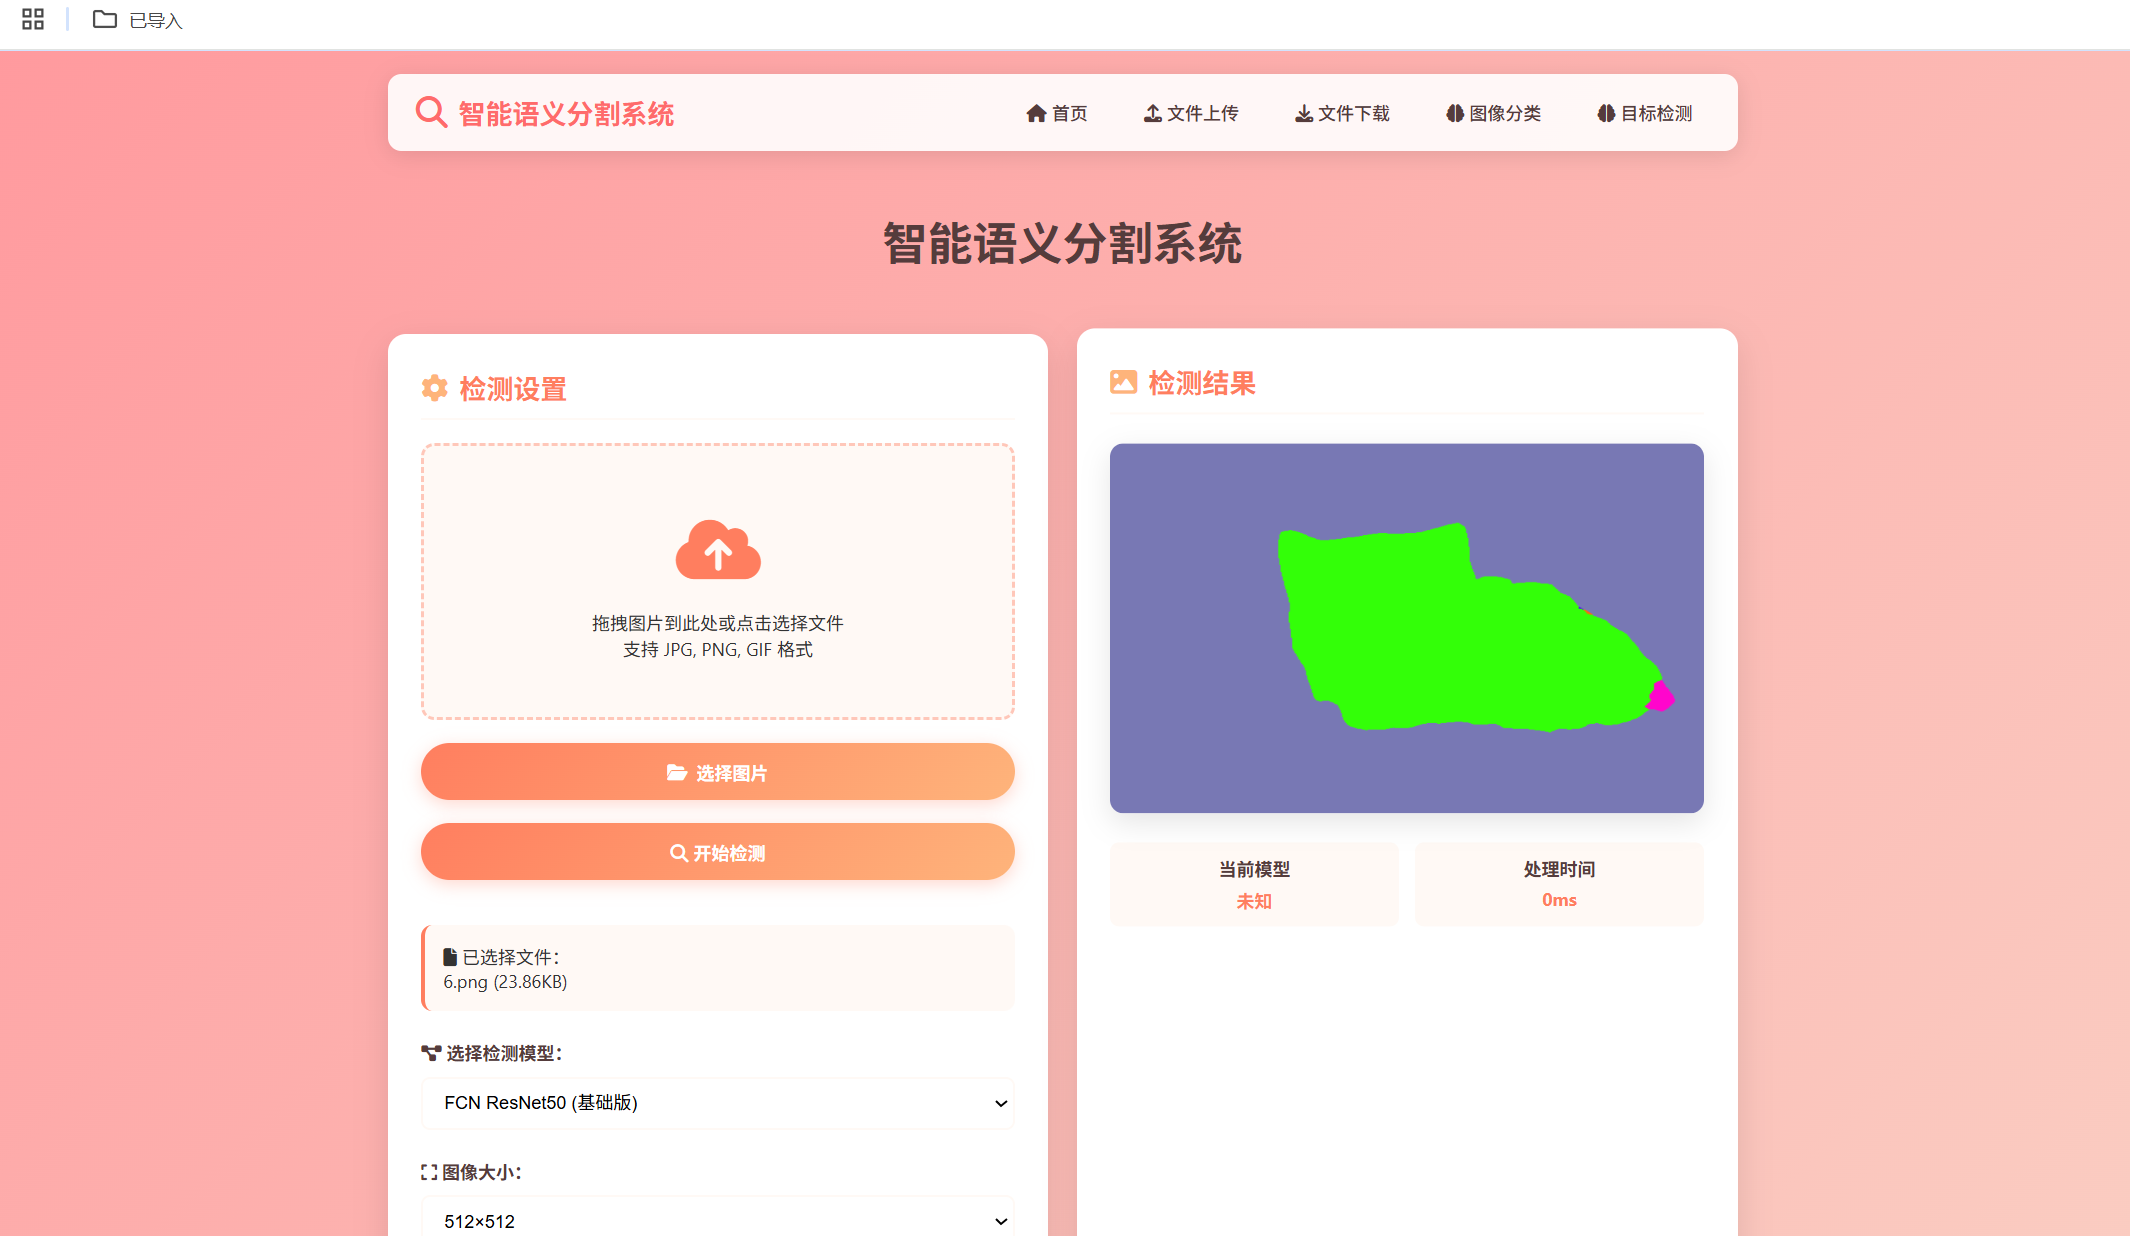
Task: Open the 512×512 image size dropdown
Action: click(x=718, y=1221)
